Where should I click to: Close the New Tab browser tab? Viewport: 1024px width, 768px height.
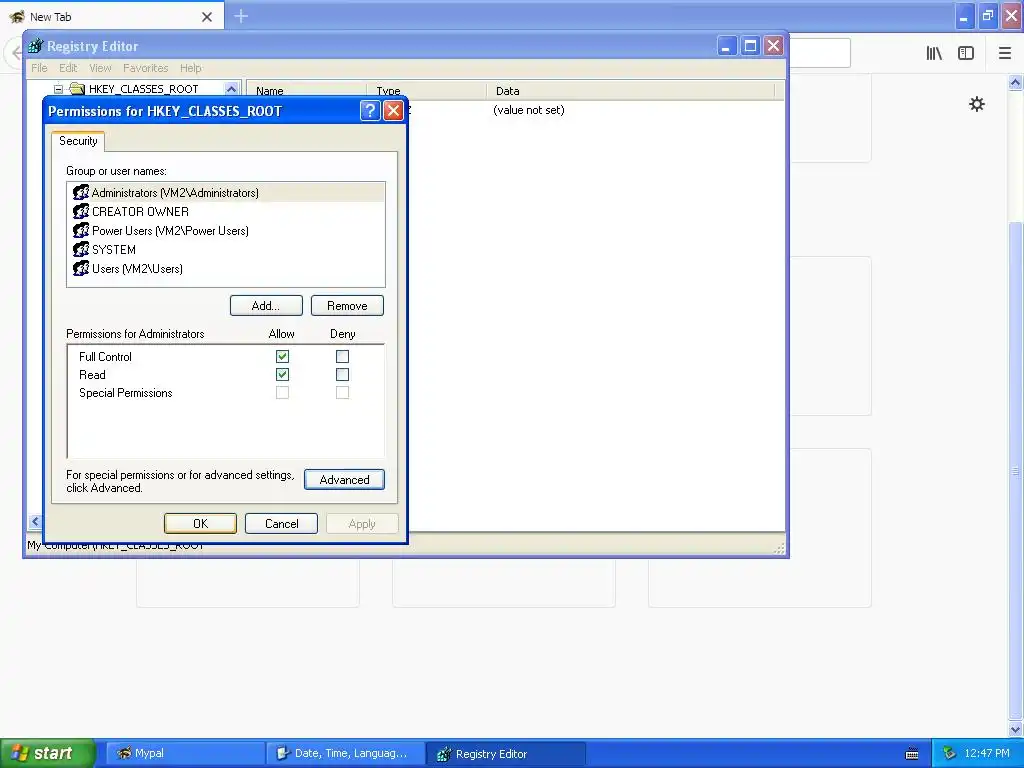point(207,17)
